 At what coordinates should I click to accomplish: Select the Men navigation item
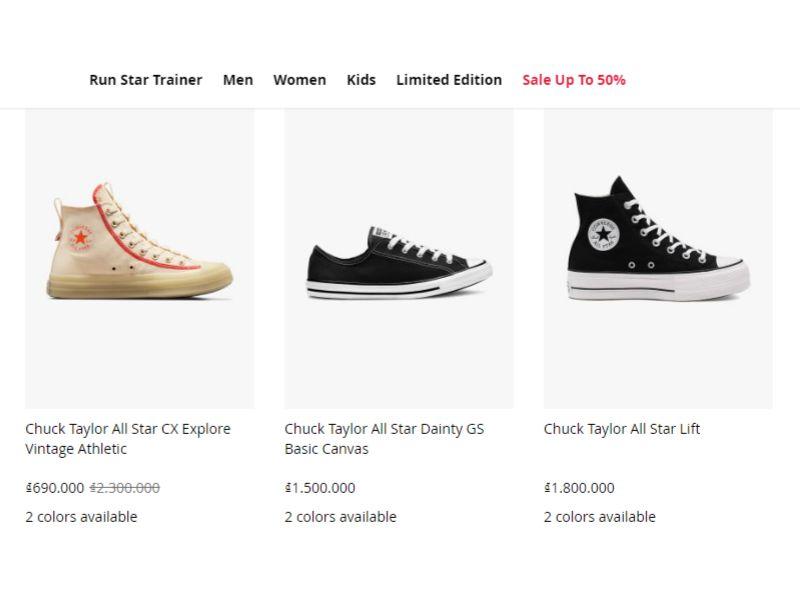click(238, 80)
